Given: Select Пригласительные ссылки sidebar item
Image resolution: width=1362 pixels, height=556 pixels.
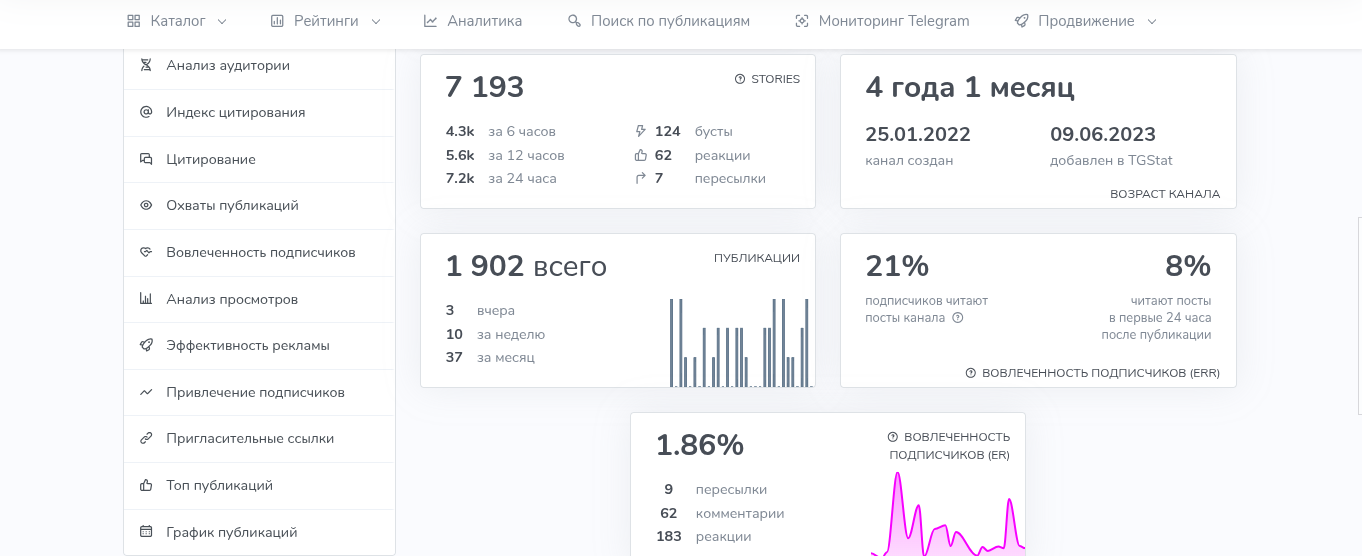Looking at the screenshot, I should 259,438.
